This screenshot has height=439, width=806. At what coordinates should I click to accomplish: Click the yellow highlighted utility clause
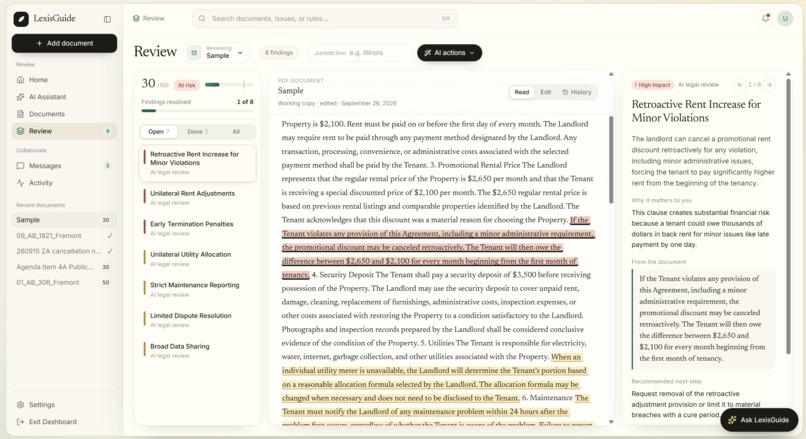(434, 377)
